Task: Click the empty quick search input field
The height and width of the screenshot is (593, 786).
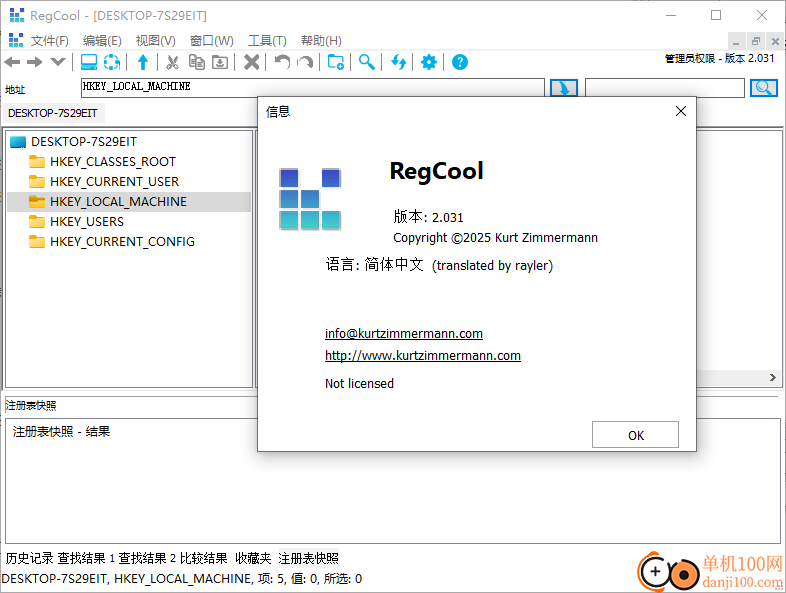Action: [665, 88]
